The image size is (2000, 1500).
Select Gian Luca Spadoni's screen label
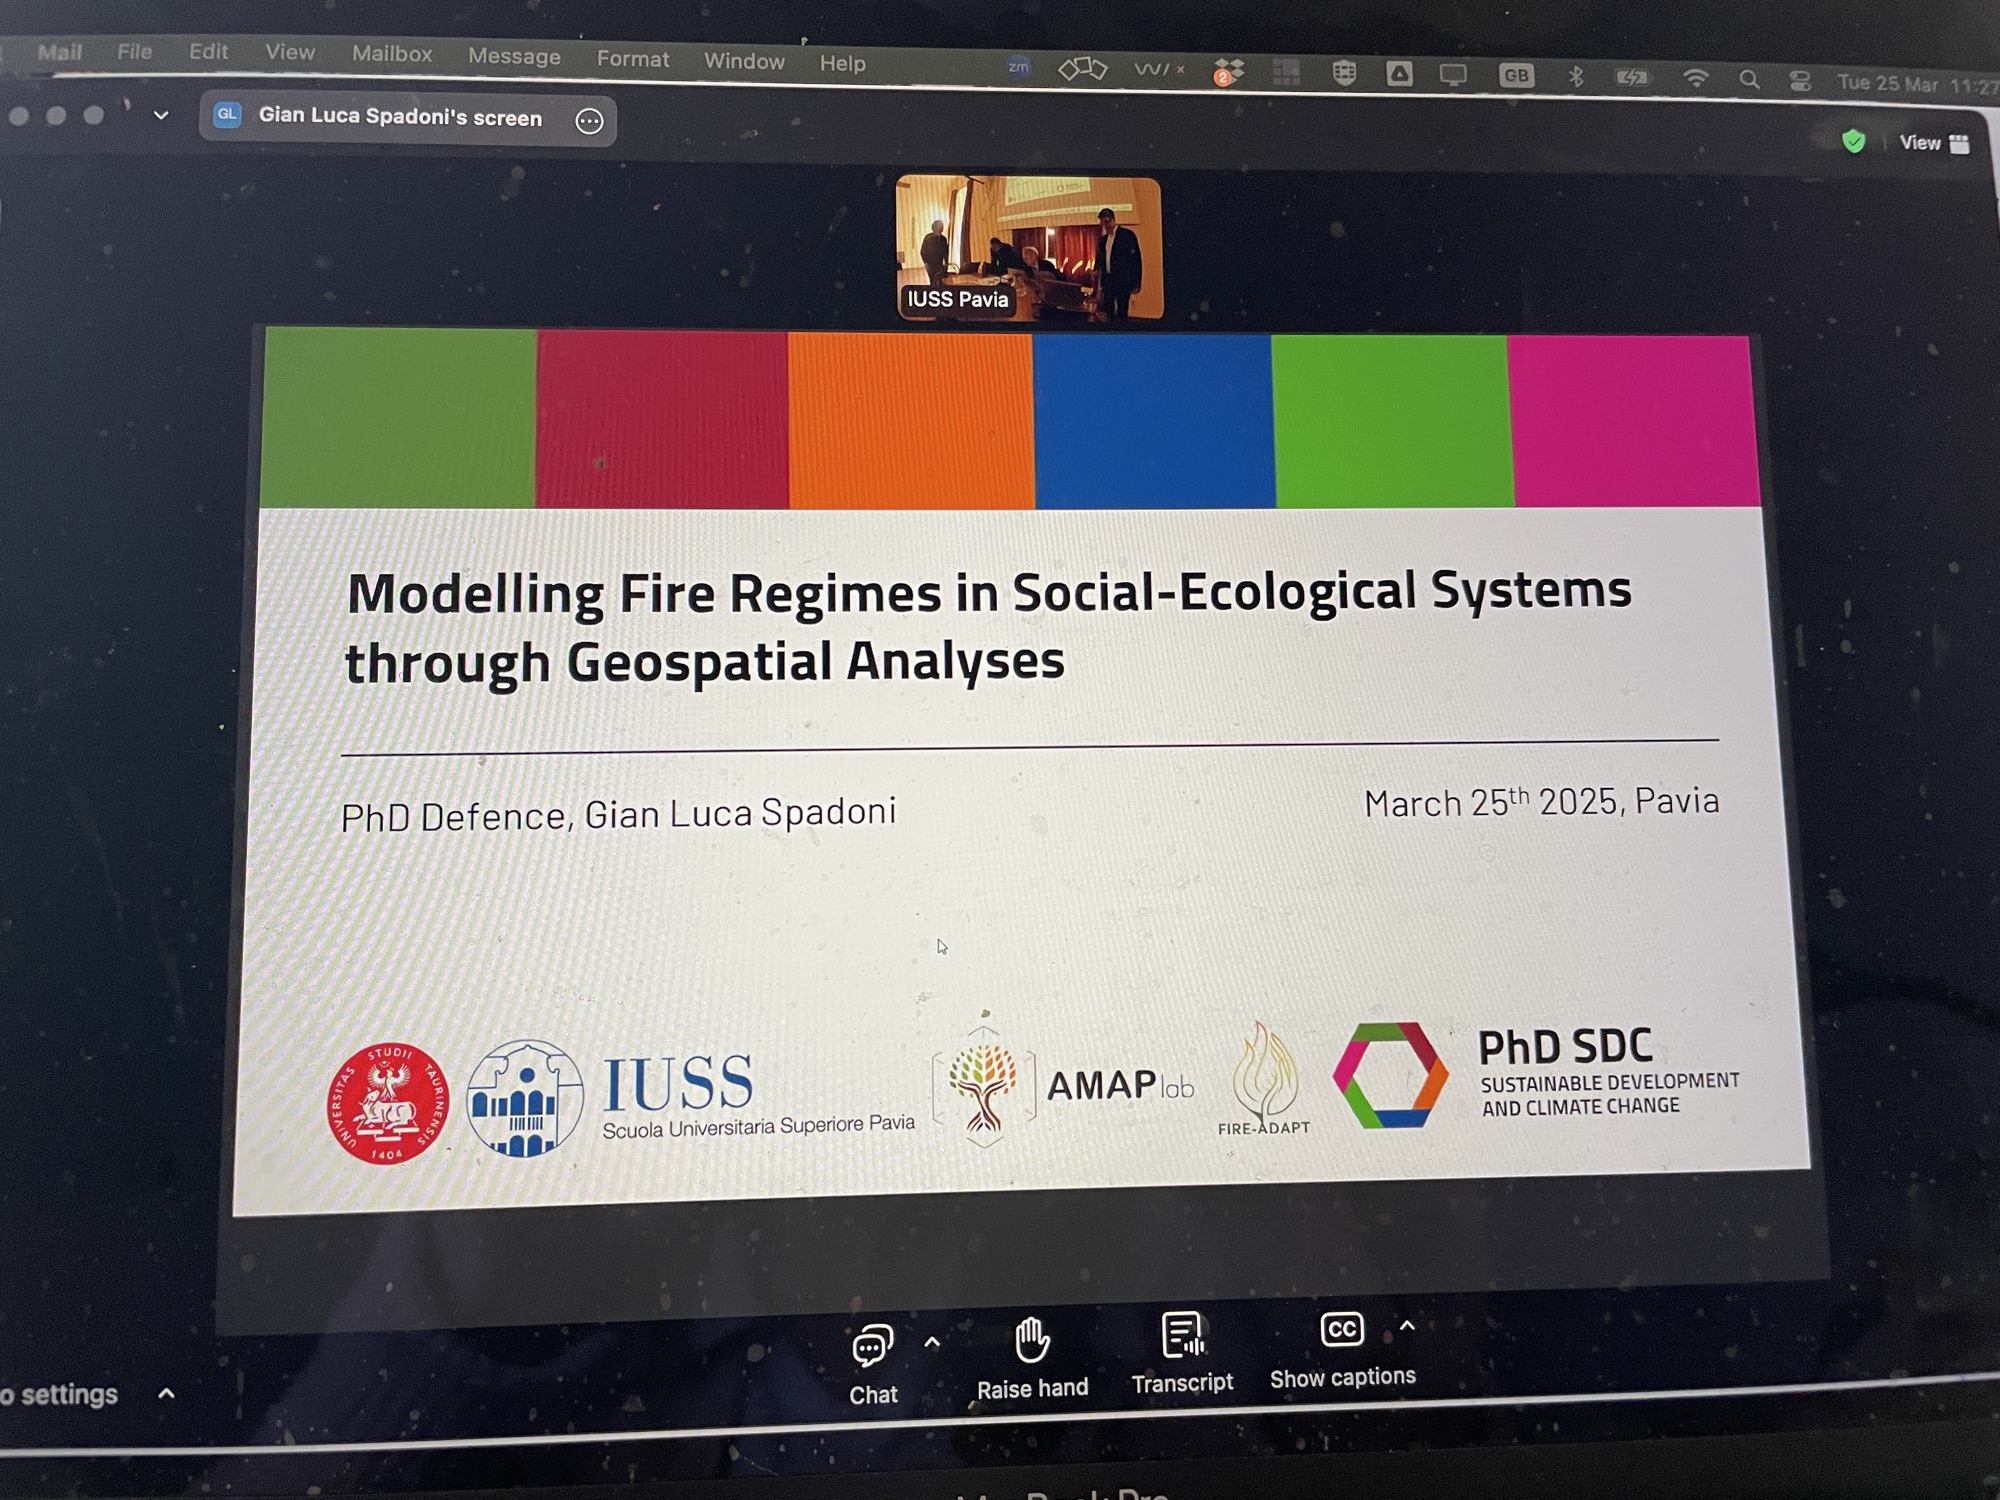(399, 117)
